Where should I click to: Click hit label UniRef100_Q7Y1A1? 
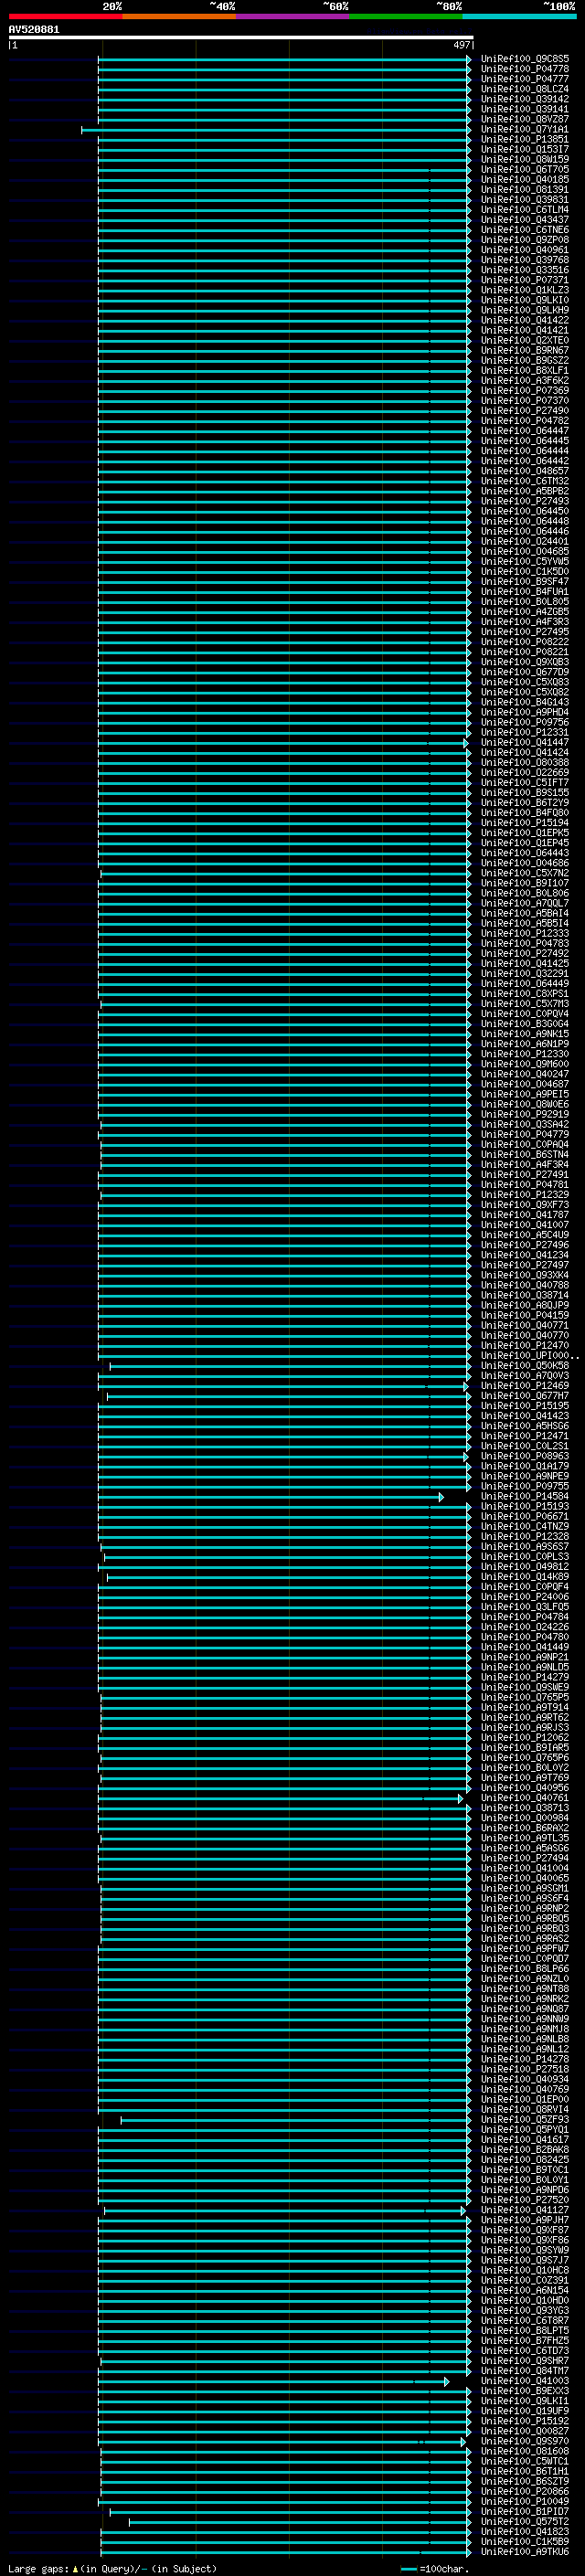tap(525, 129)
